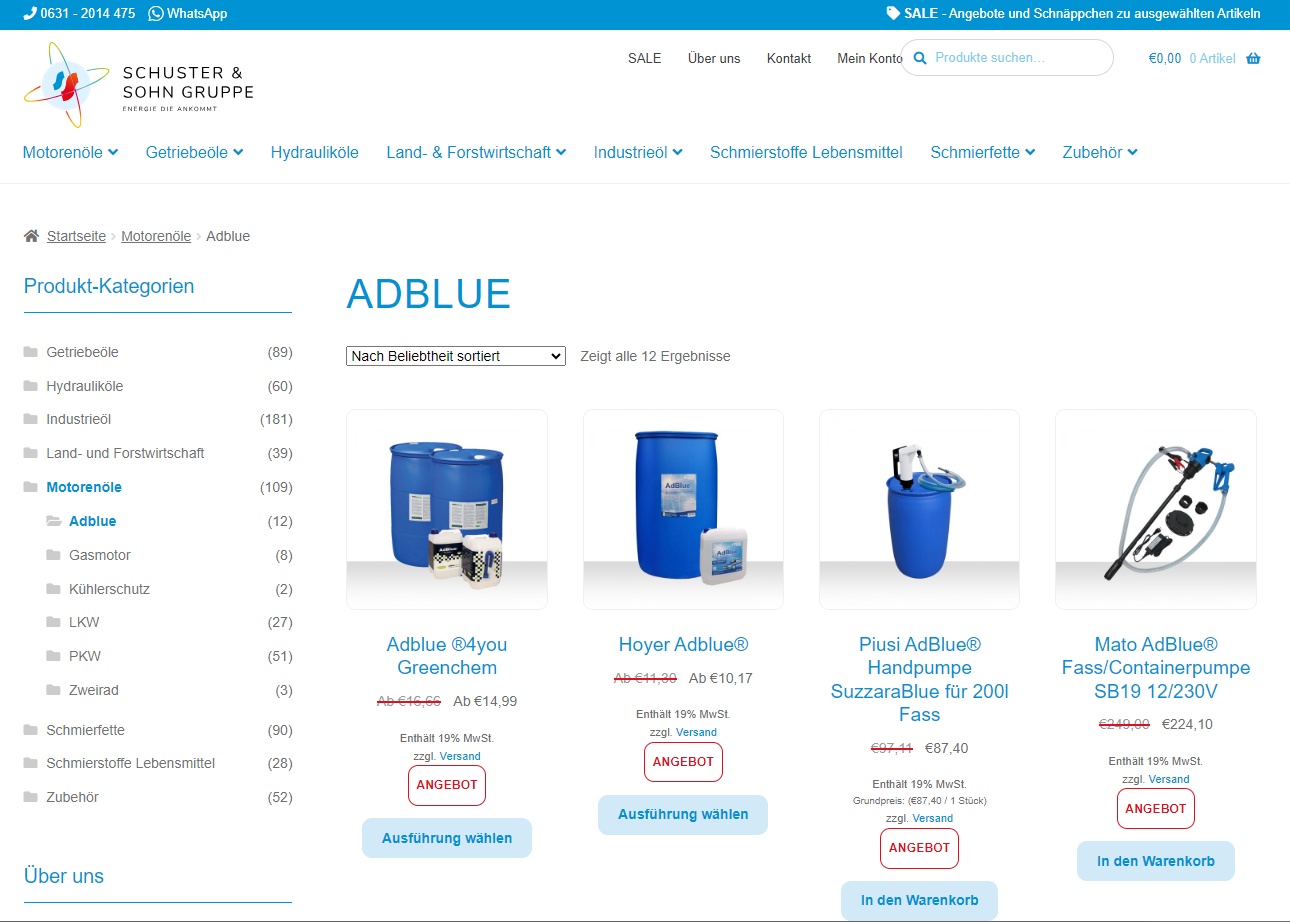This screenshot has width=1290, height=922.
Task: Click 'In den Warenkorb' for the Mato pump
Action: coord(1155,861)
